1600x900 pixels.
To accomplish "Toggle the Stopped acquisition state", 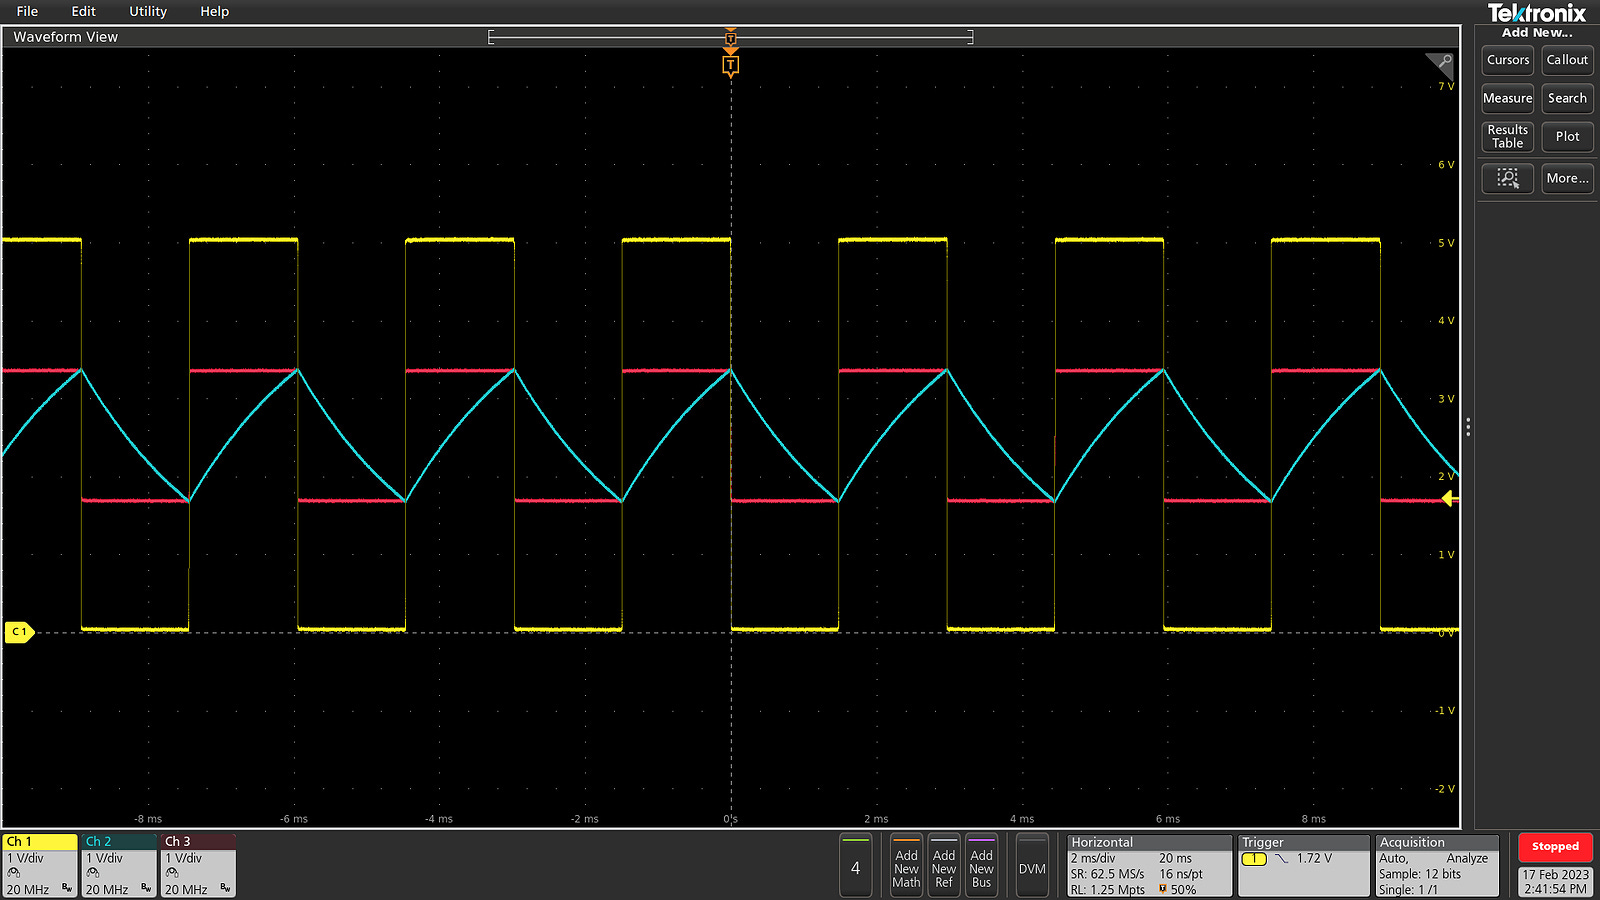I will [1555, 847].
